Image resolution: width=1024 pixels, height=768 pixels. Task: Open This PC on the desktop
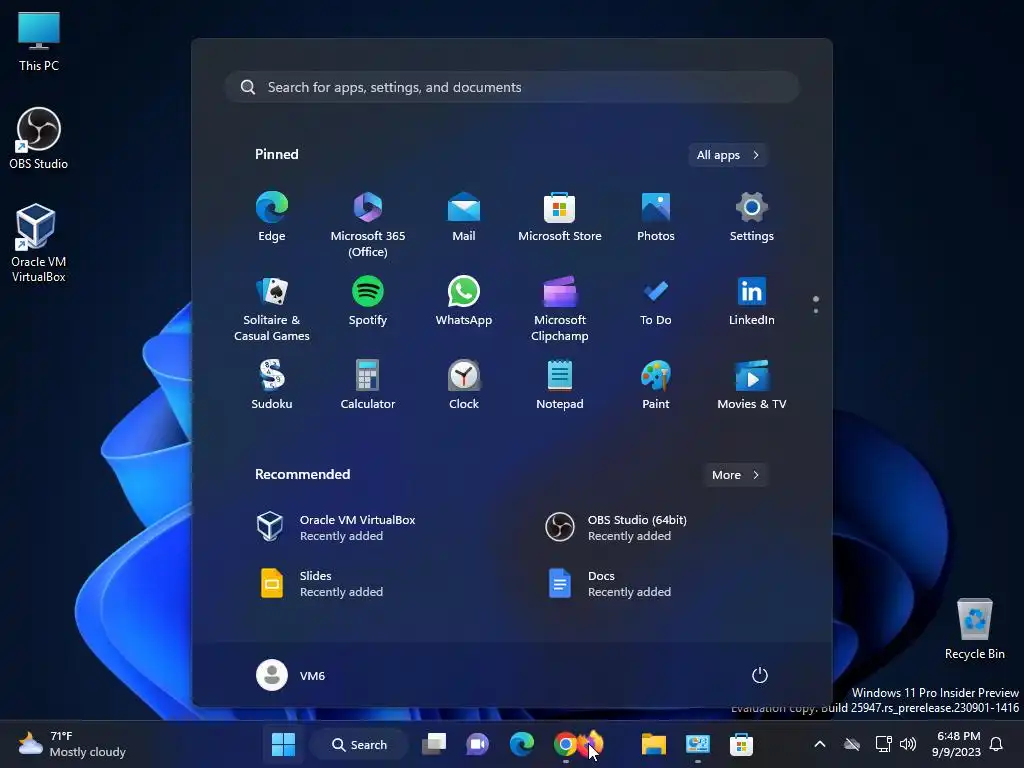click(39, 41)
